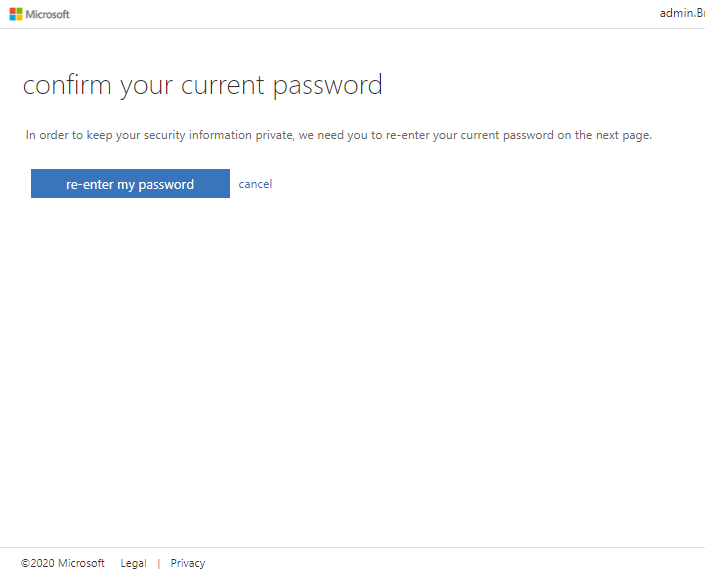This screenshot has width=705, height=576.
Task: Click the ©2020 Microsoft copyright text
Action: (62, 563)
